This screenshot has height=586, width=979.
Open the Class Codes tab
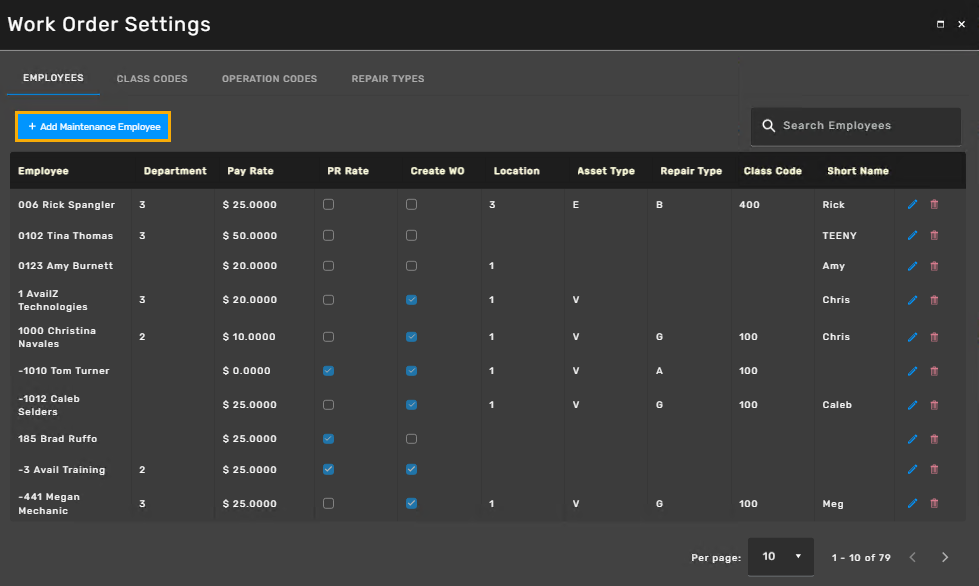coord(152,79)
